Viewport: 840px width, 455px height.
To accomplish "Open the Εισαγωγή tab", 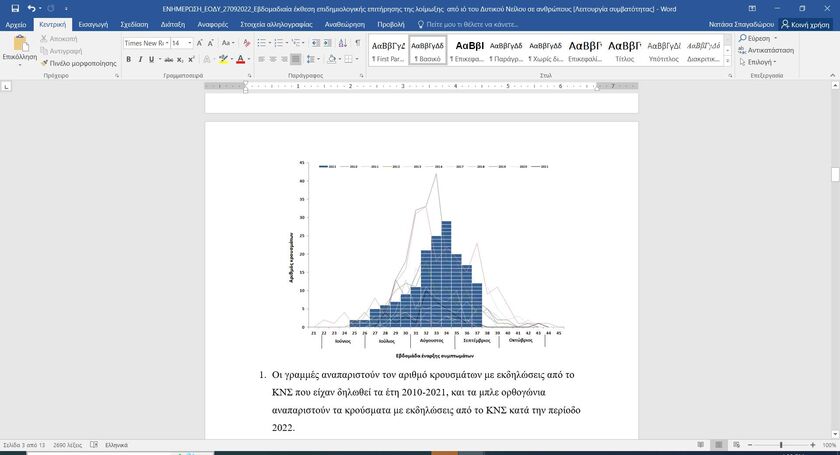I will coord(93,23).
